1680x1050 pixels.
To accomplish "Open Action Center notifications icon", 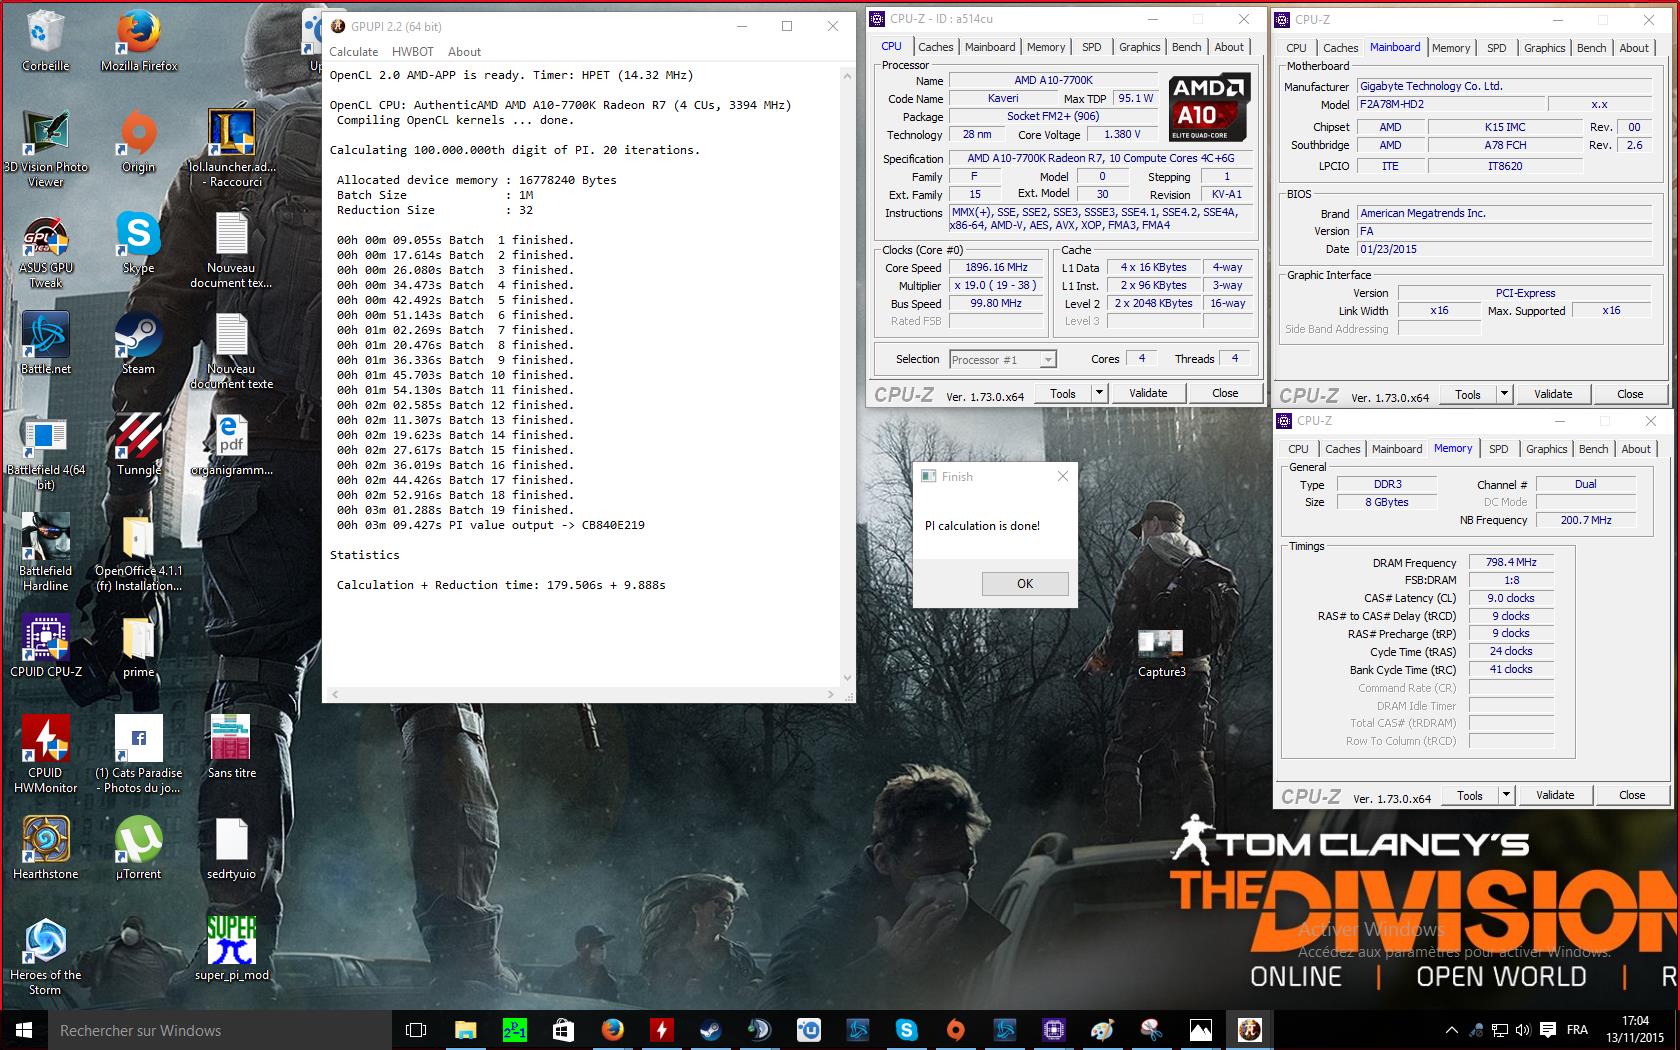I will (x=1548, y=1030).
